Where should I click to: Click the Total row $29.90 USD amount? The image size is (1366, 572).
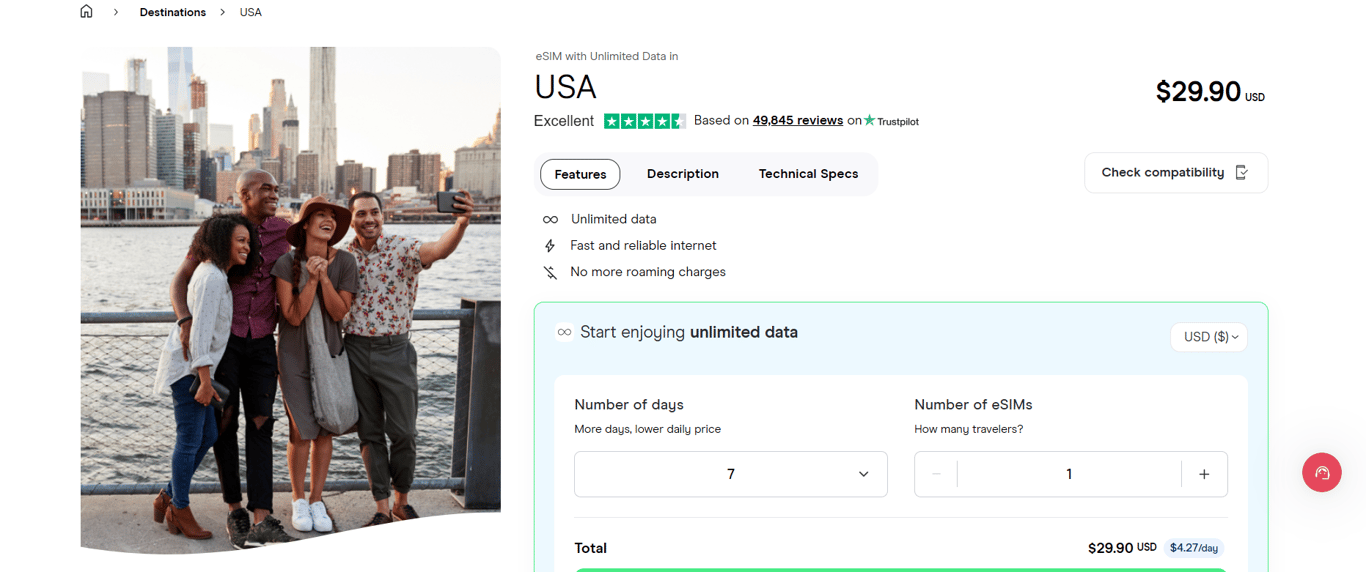click(x=1122, y=548)
